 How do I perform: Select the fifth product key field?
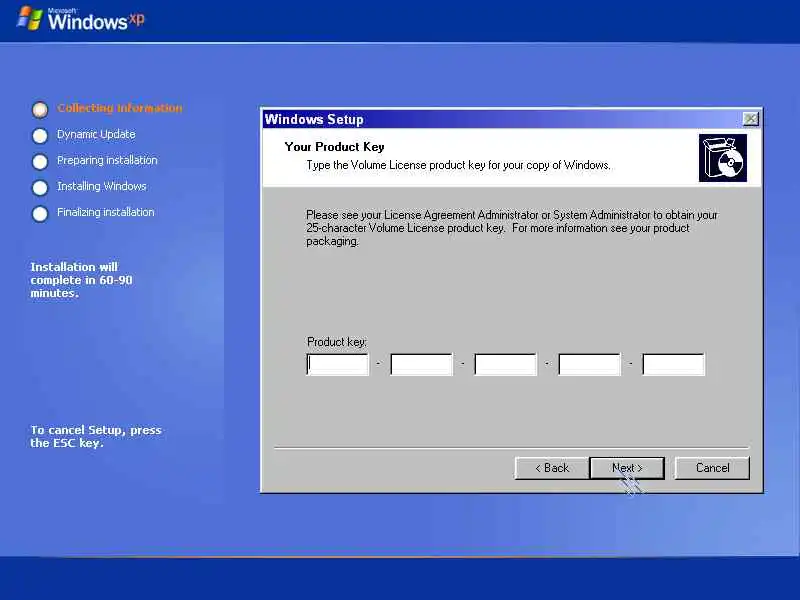click(673, 364)
